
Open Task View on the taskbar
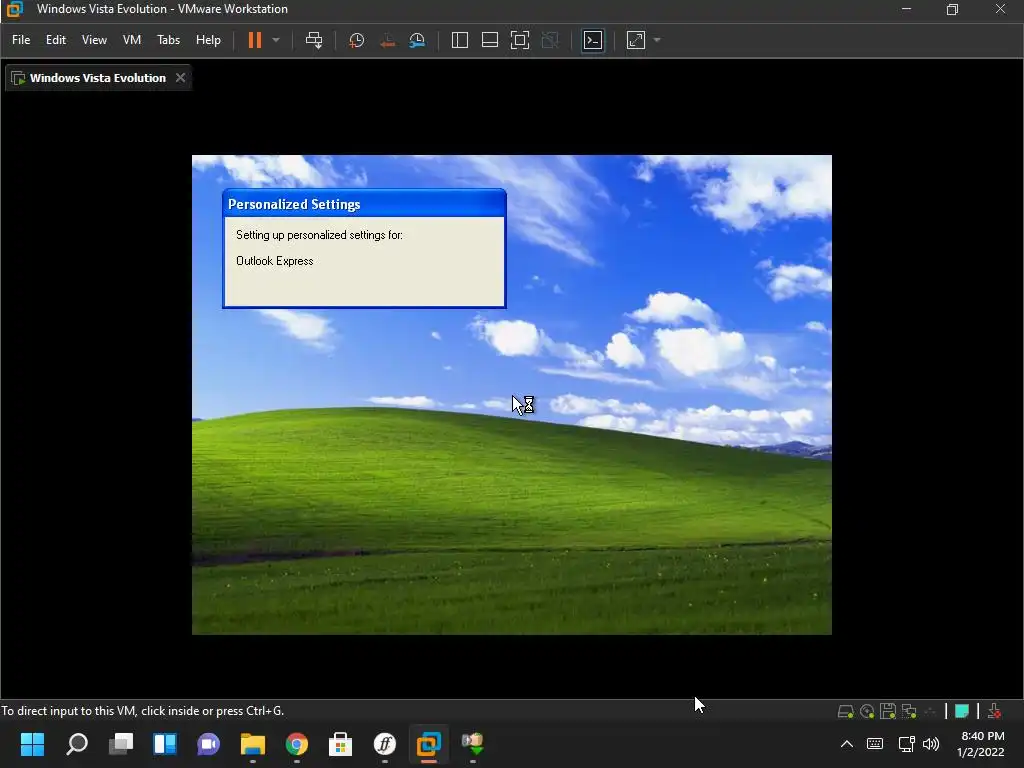pos(121,744)
